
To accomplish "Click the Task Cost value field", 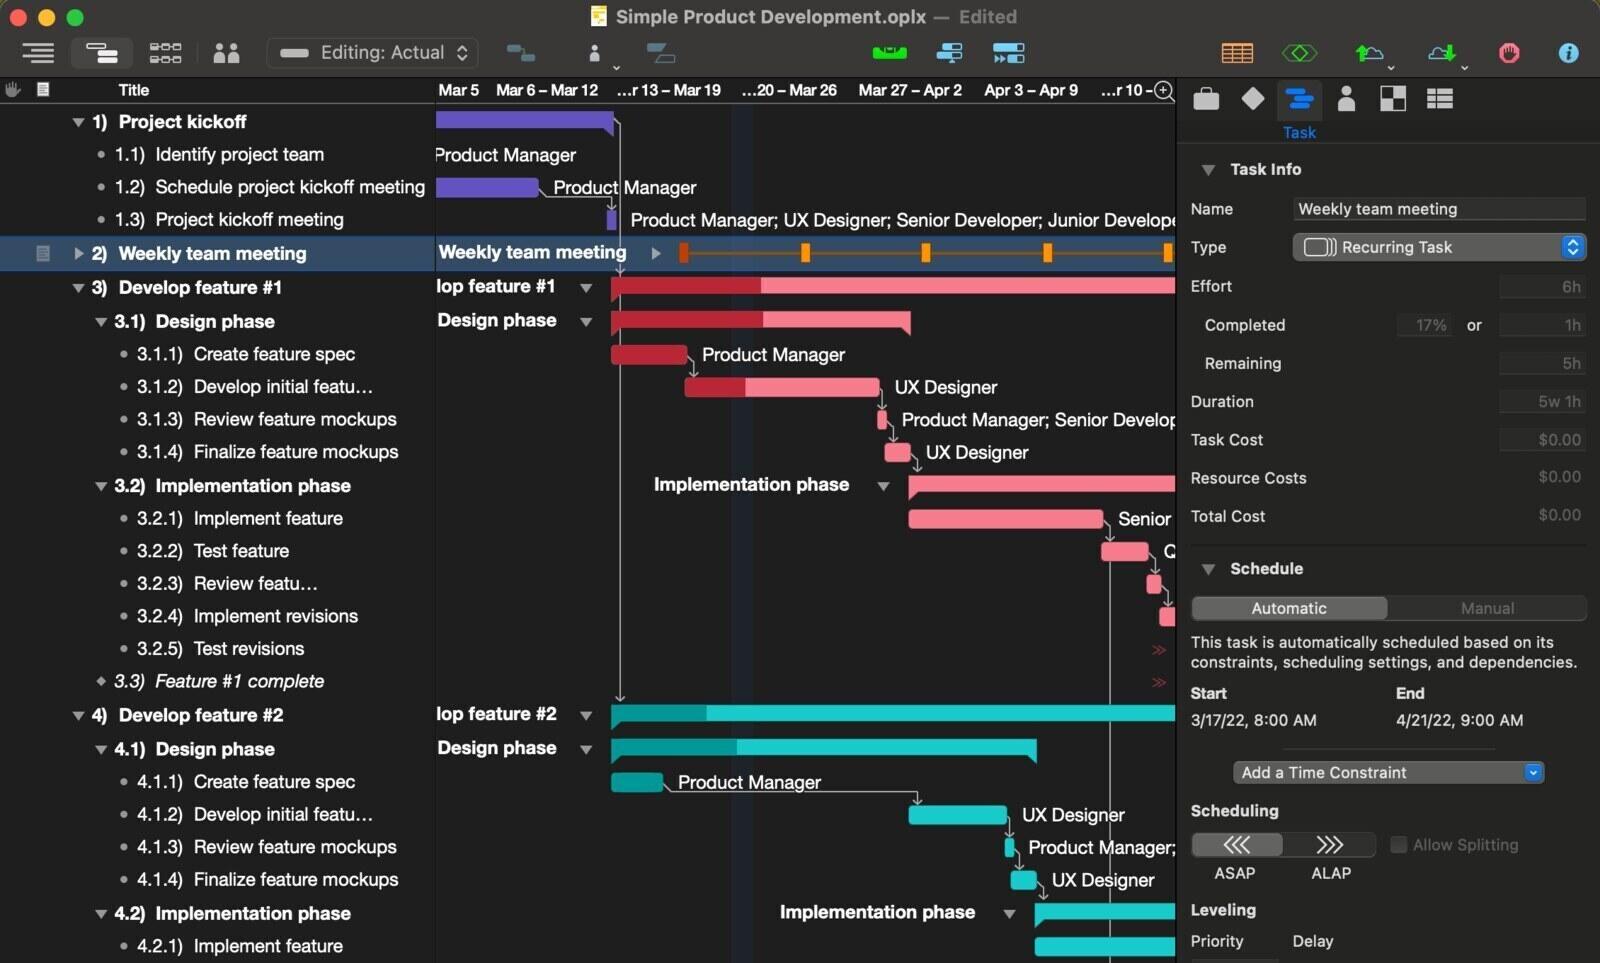I will click(1542, 440).
